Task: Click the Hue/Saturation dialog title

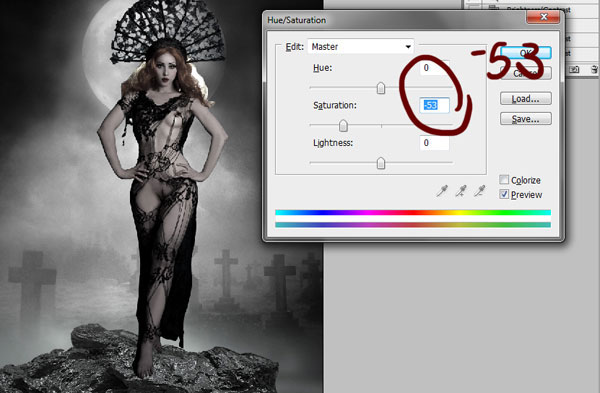Action: tap(297, 20)
